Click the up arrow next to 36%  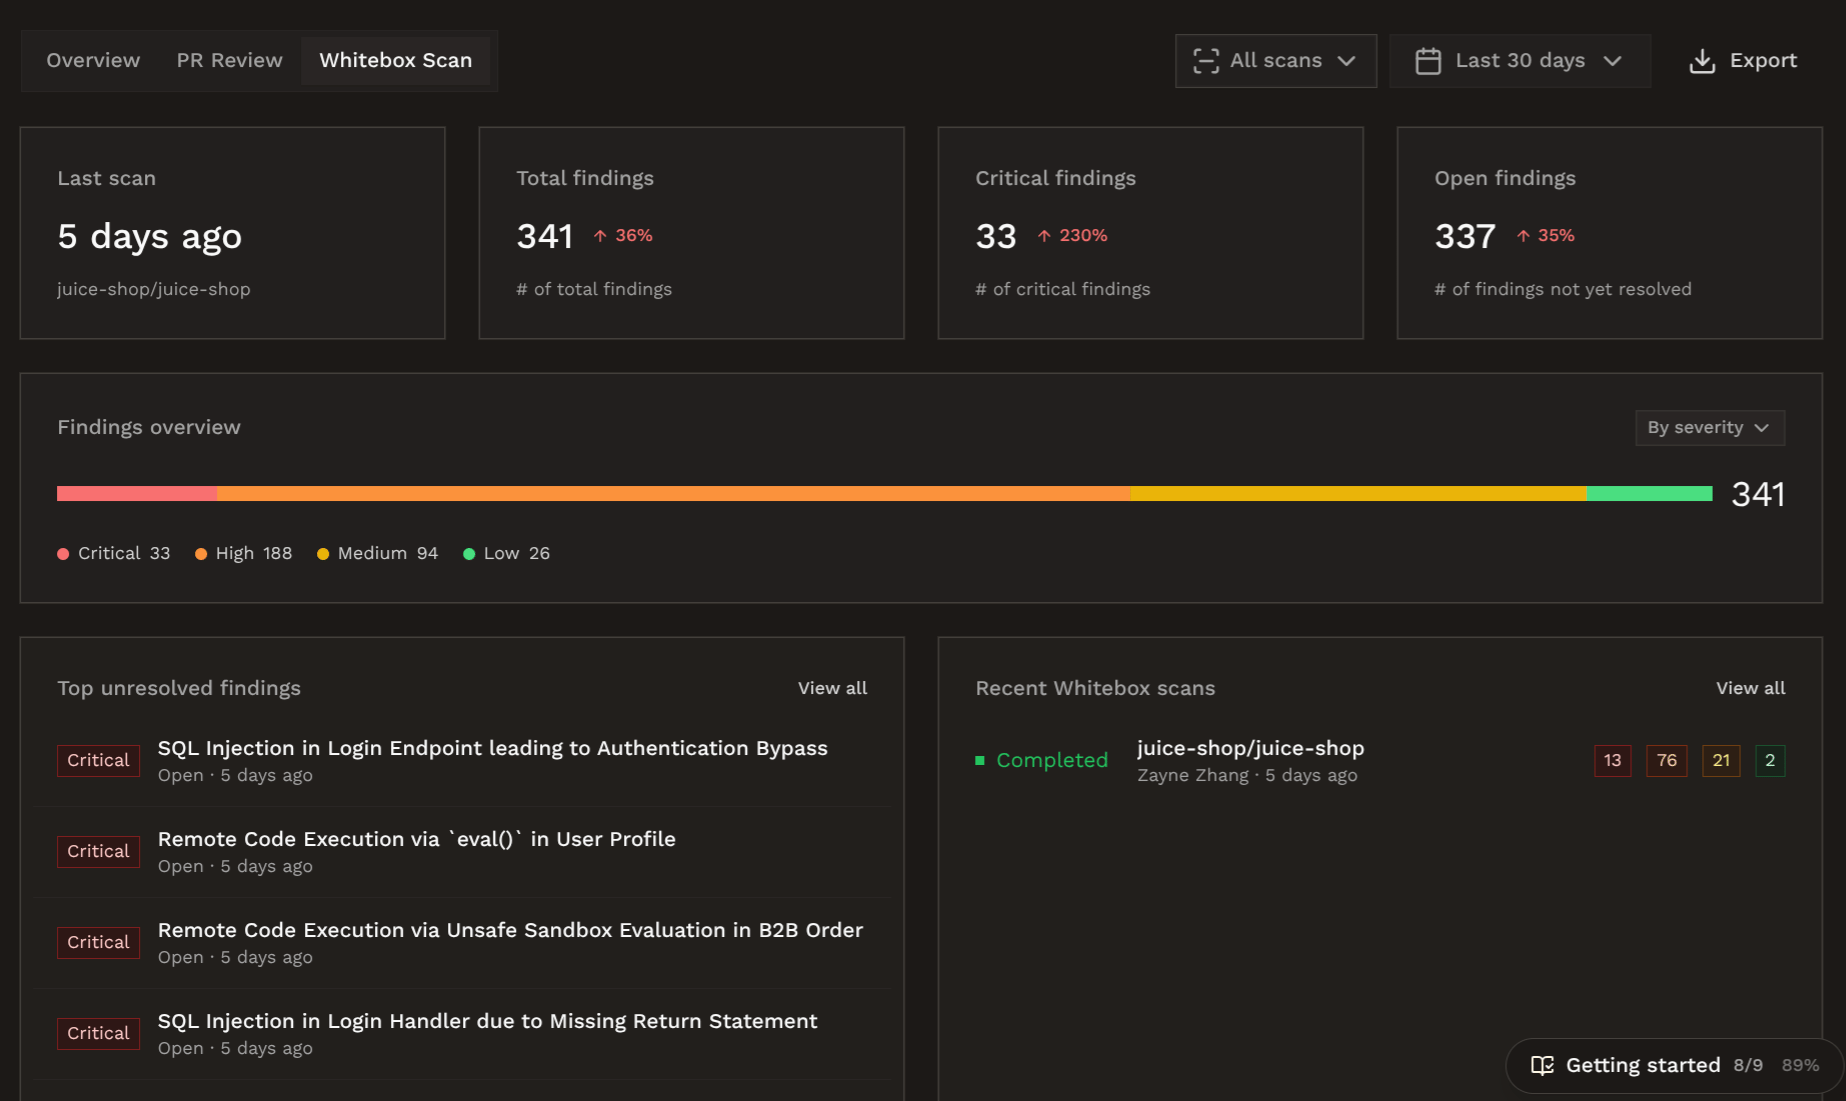600,236
